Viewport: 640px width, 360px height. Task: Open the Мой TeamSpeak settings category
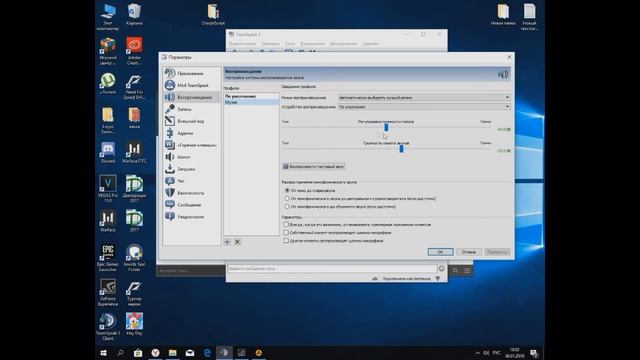point(191,85)
